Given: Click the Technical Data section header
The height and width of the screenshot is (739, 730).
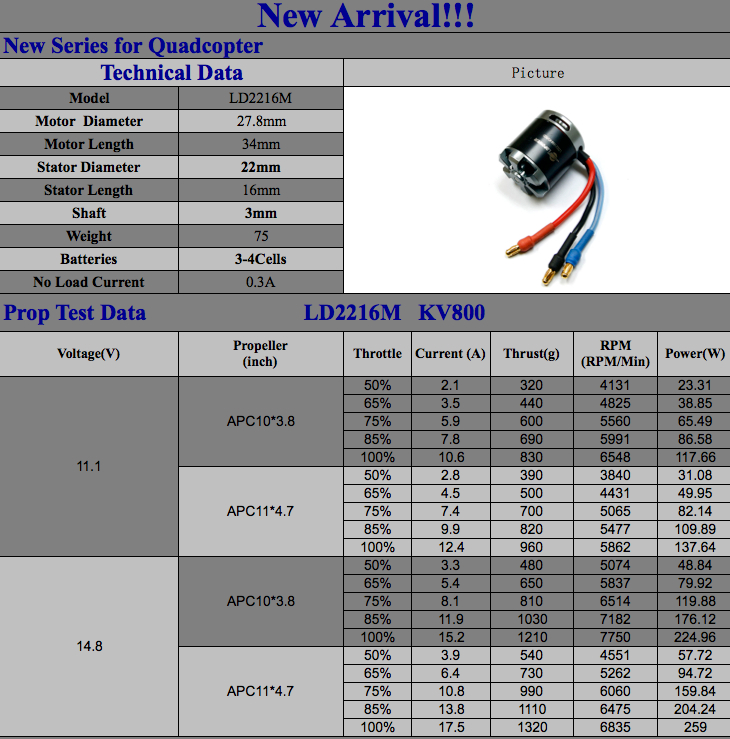Looking at the screenshot, I should coord(171,72).
